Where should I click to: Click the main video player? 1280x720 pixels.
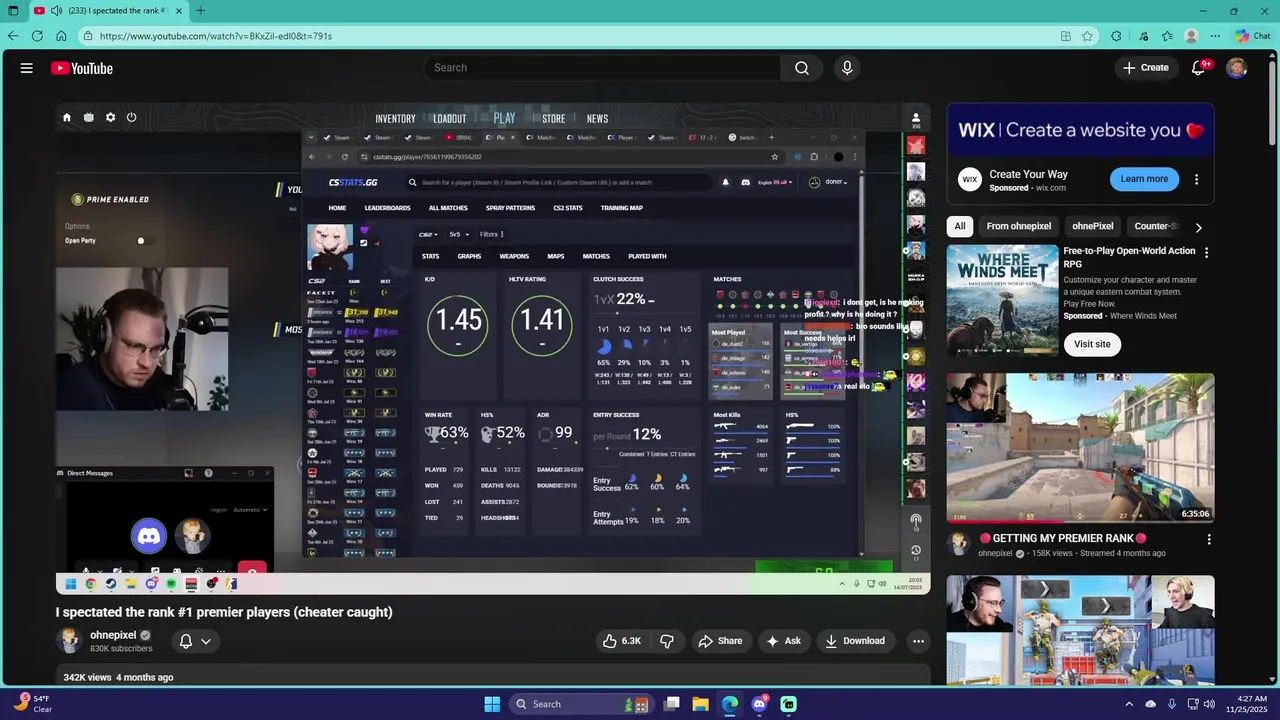[x=493, y=349]
